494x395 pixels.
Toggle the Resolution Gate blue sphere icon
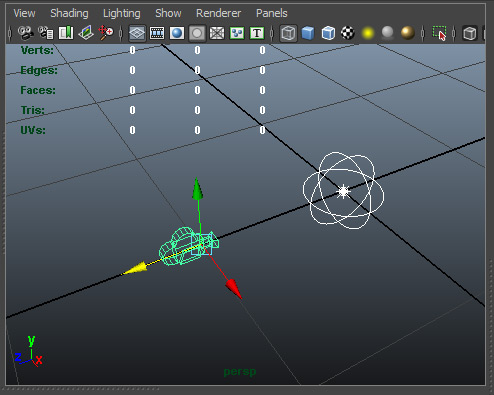177,33
